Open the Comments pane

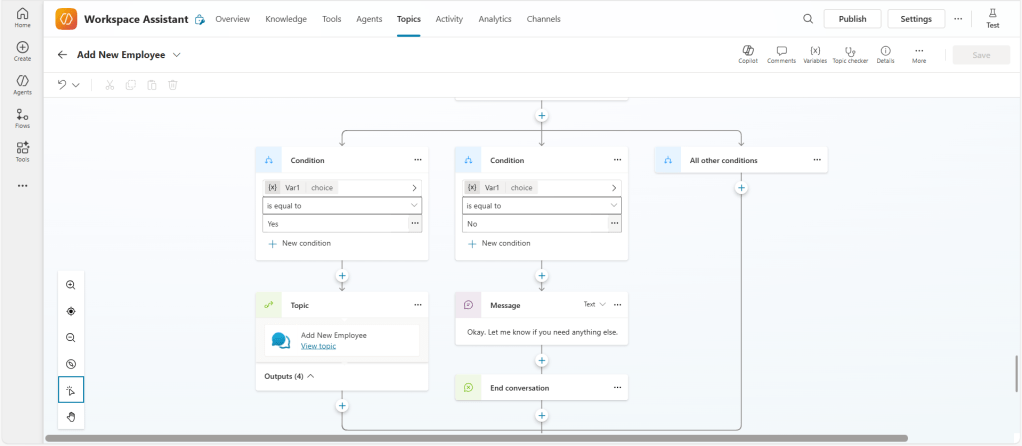(x=781, y=51)
